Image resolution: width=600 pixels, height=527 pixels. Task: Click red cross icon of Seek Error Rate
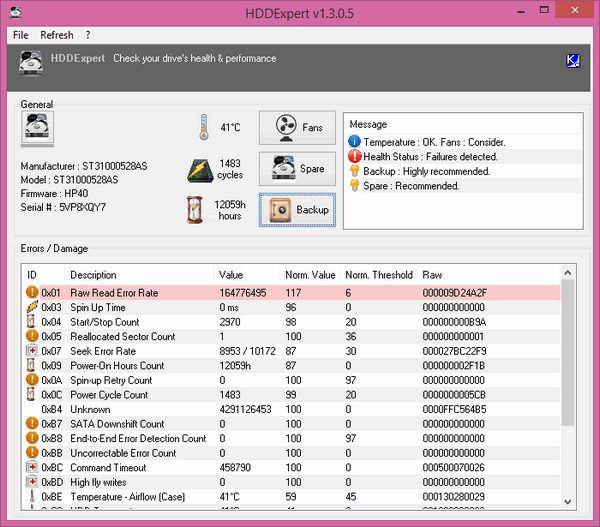coord(32,351)
